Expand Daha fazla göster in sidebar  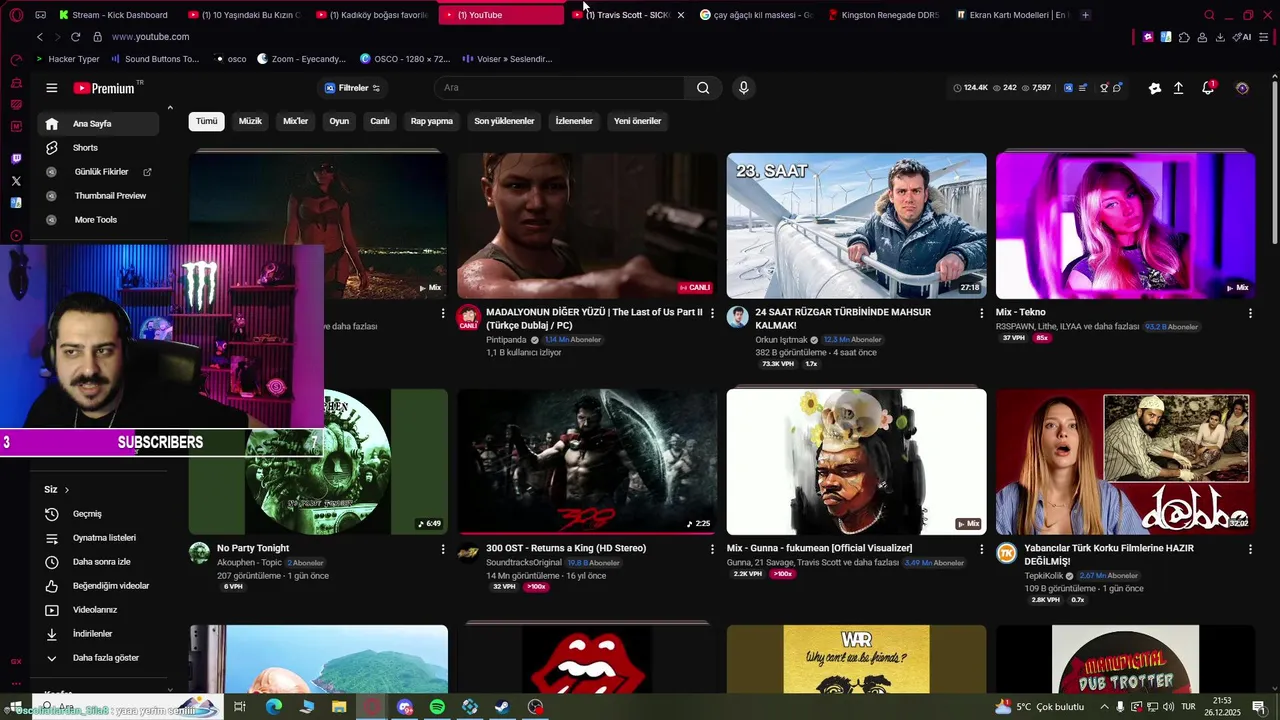pos(98,658)
